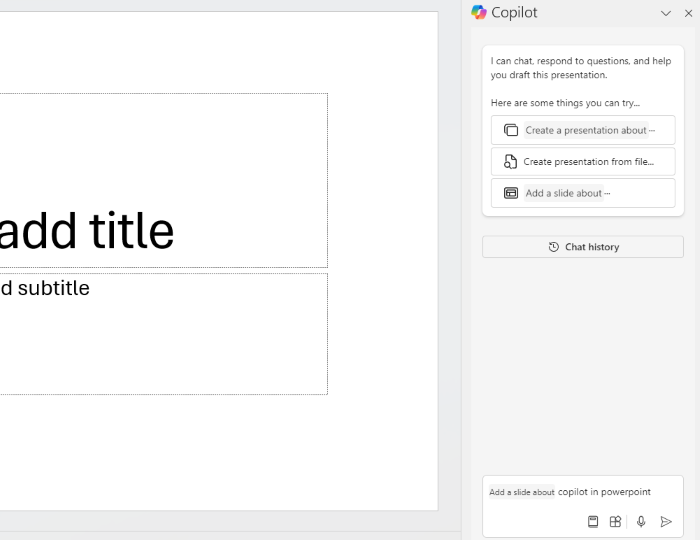Image resolution: width=700 pixels, height=540 pixels.
Task: Collapse the Copilot pane with the chevron
Action: point(666,13)
